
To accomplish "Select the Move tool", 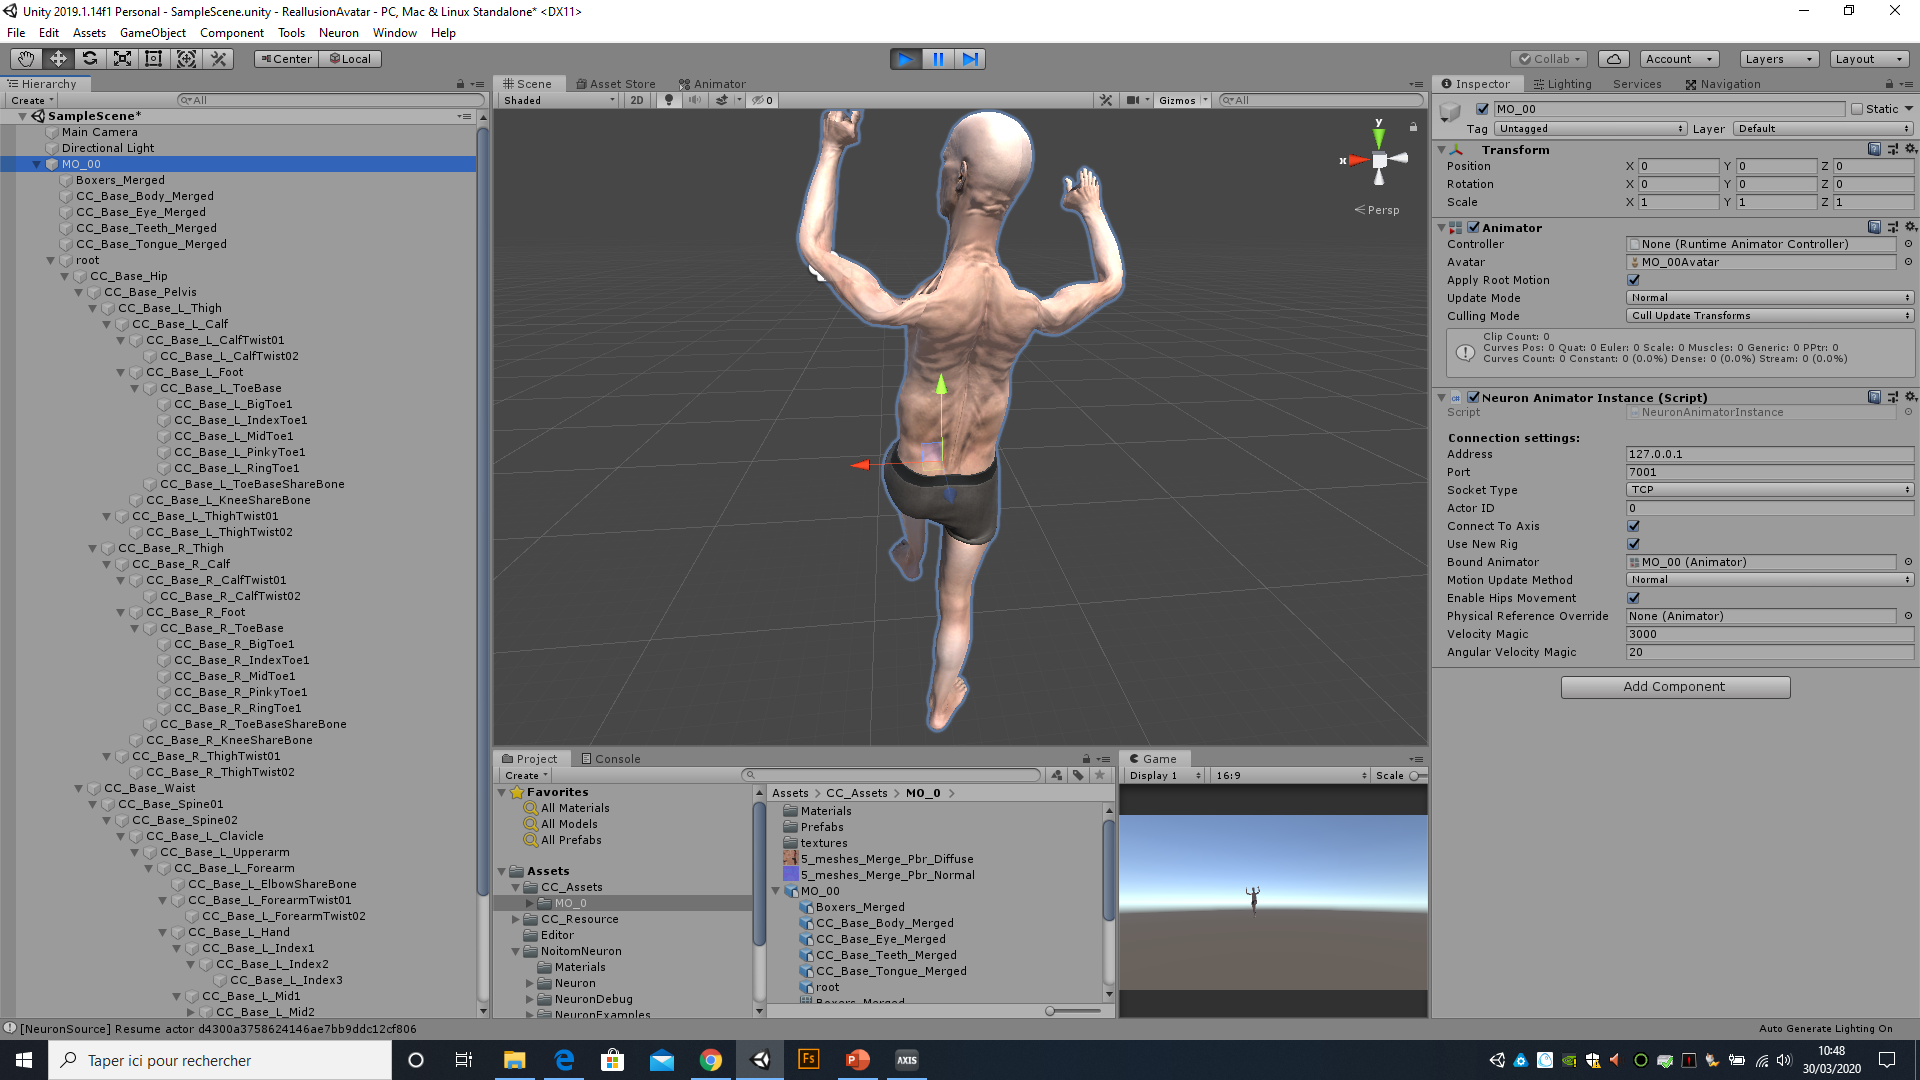I will [58, 59].
